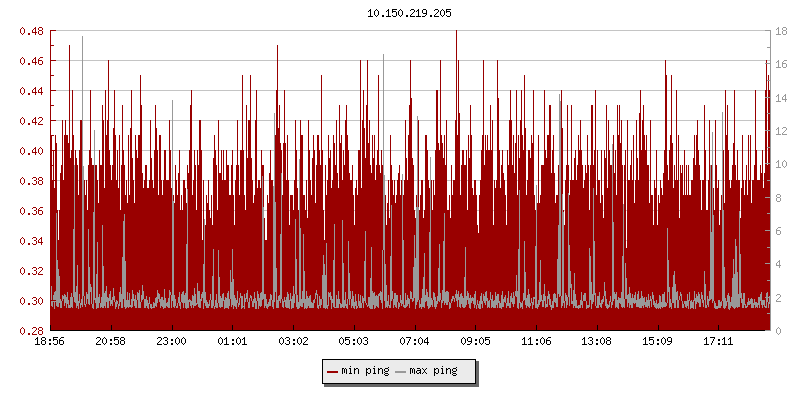
Task: Click the 0 value on right axis
Action: click(777, 331)
